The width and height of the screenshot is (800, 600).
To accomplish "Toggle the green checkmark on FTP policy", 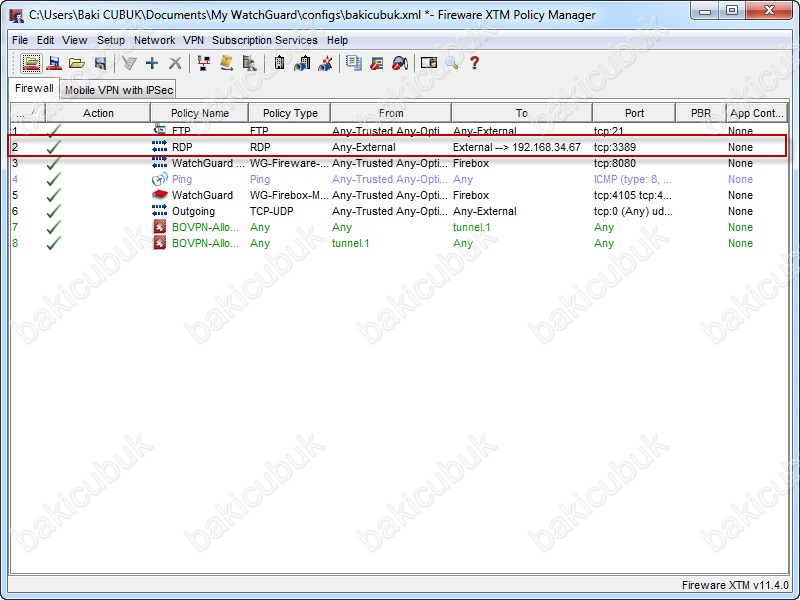I will tap(54, 131).
